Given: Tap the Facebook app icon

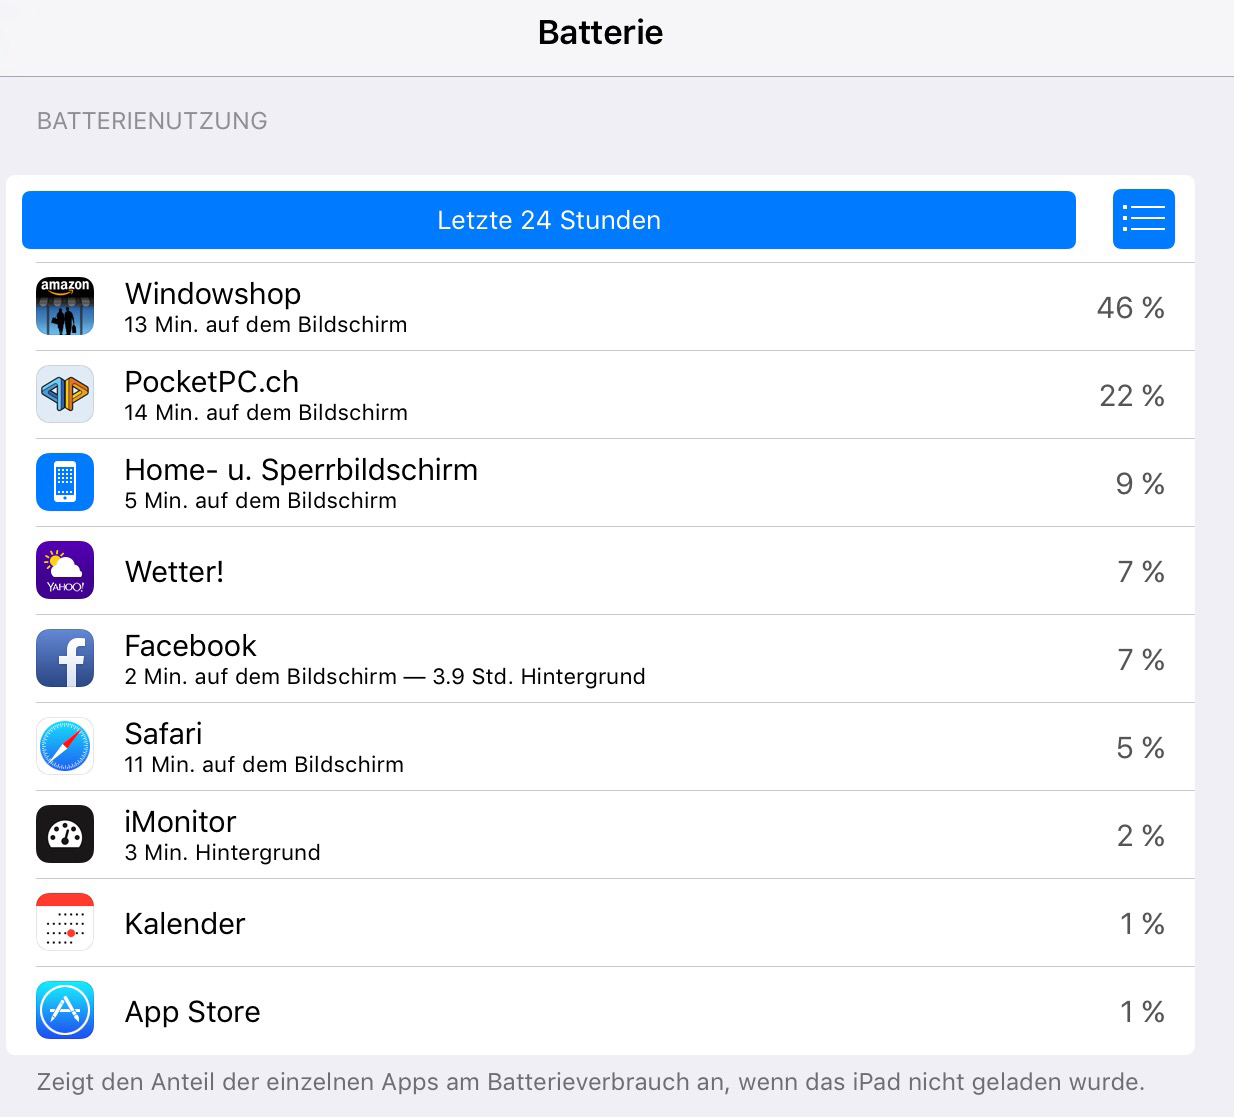Looking at the screenshot, I should tap(65, 658).
